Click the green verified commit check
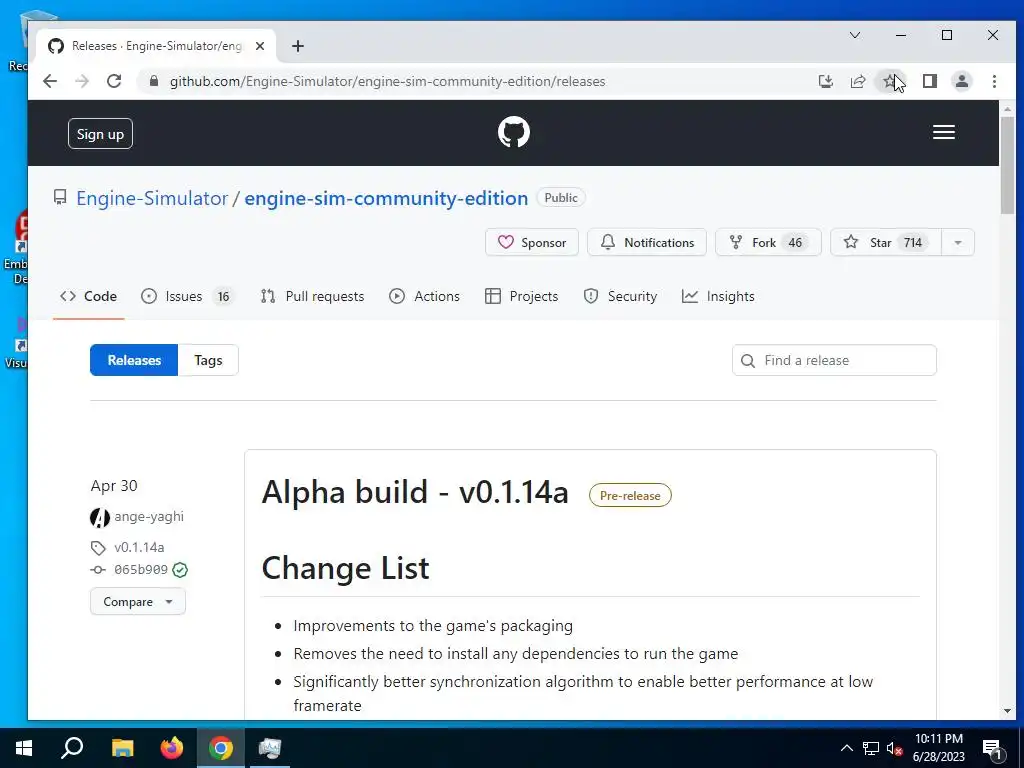This screenshot has width=1024, height=768. click(180, 570)
